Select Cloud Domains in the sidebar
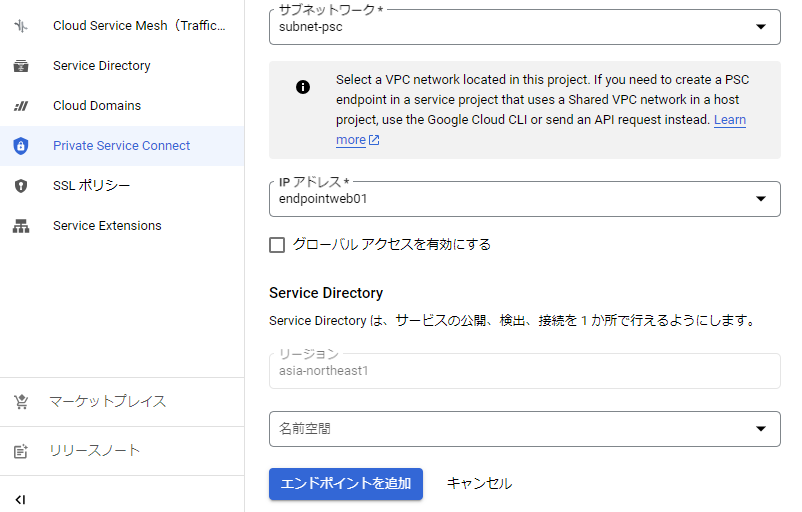The width and height of the screenshot is (802, 512). tap(97, 106)
